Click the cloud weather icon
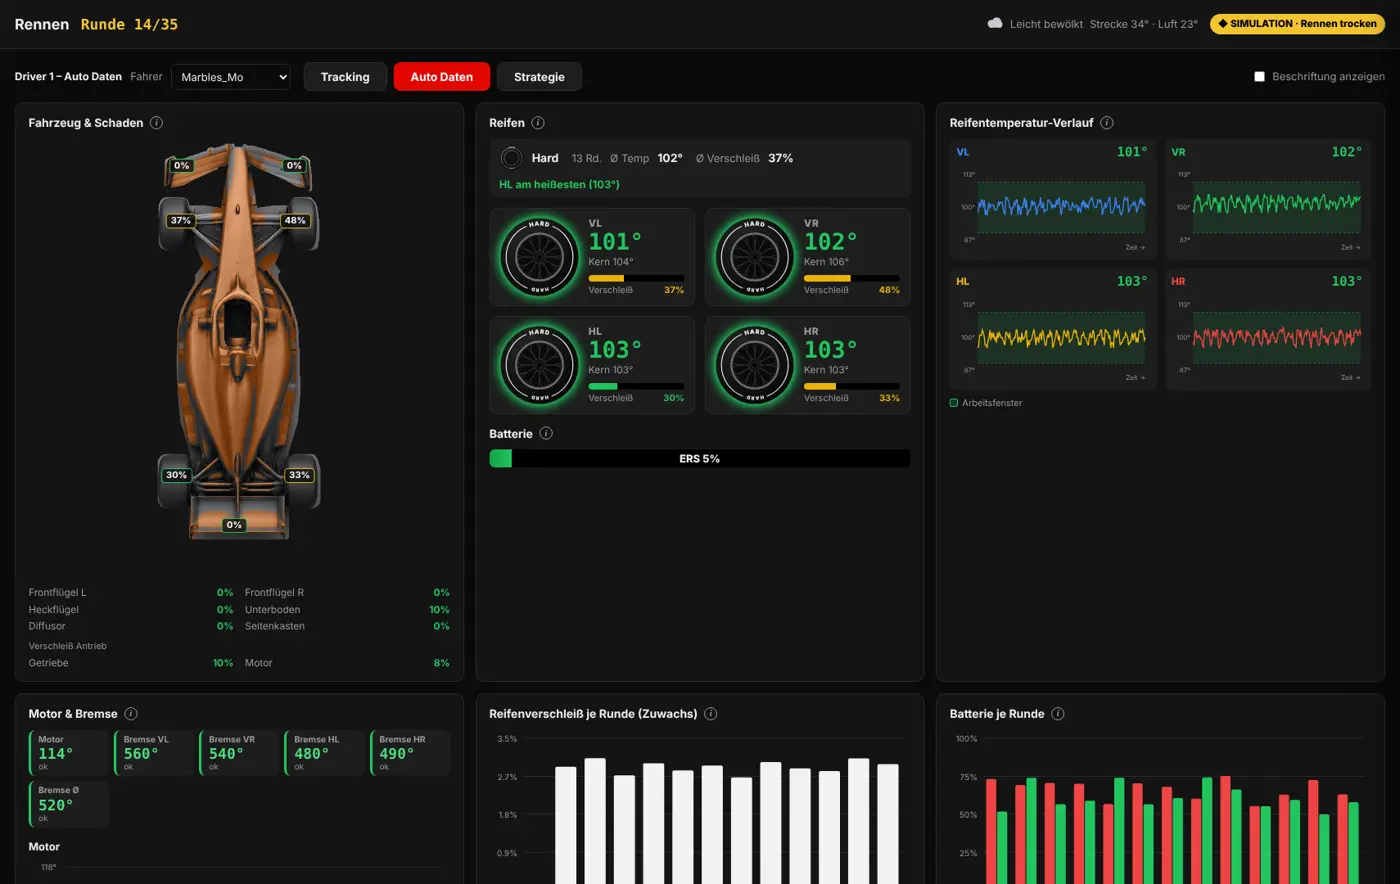Viewport: 1400px width, 884px height. (x=995, y=23)
